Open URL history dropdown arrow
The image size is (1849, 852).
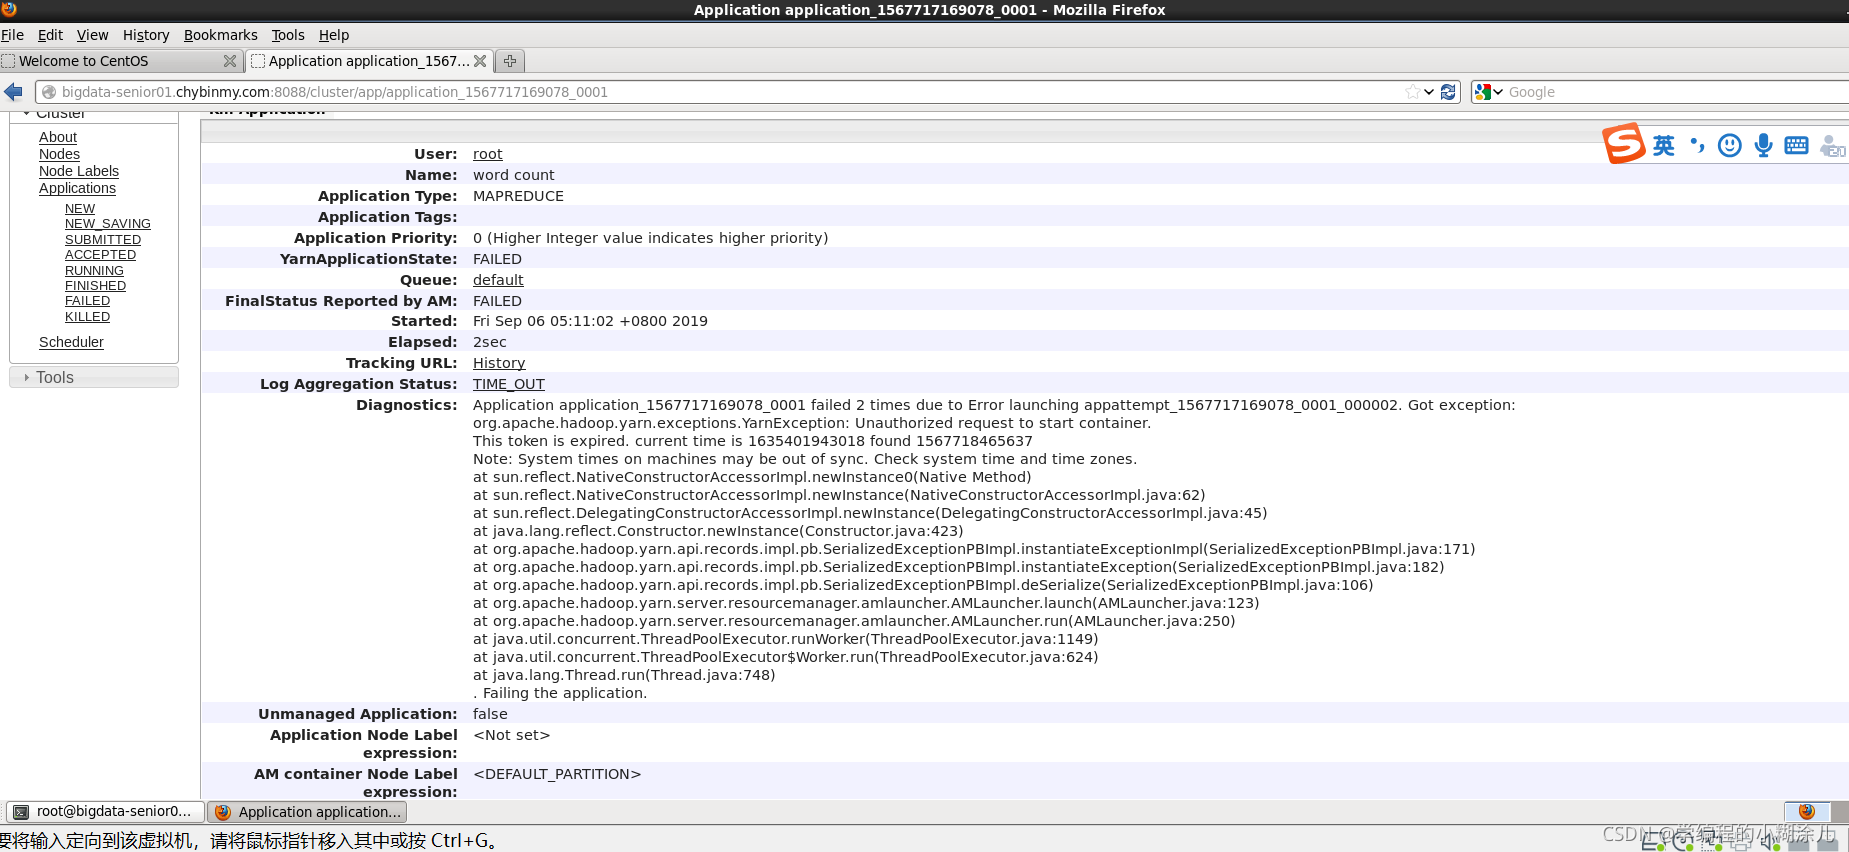1429,92
